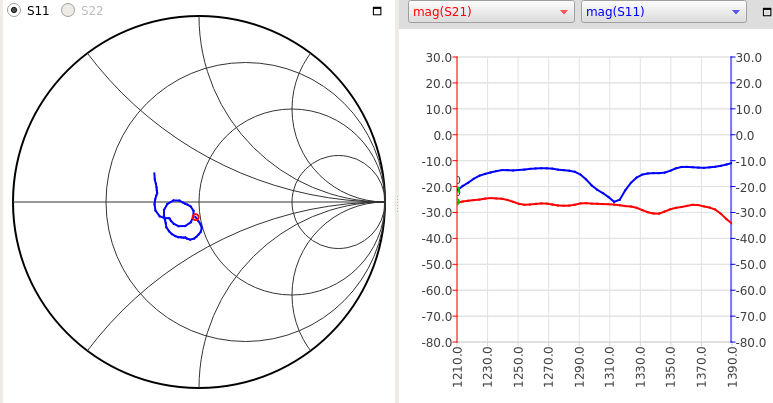Viewport: 773px width, 403px height.
Task: Select the S22 radio button
Action: coord(68,10)
